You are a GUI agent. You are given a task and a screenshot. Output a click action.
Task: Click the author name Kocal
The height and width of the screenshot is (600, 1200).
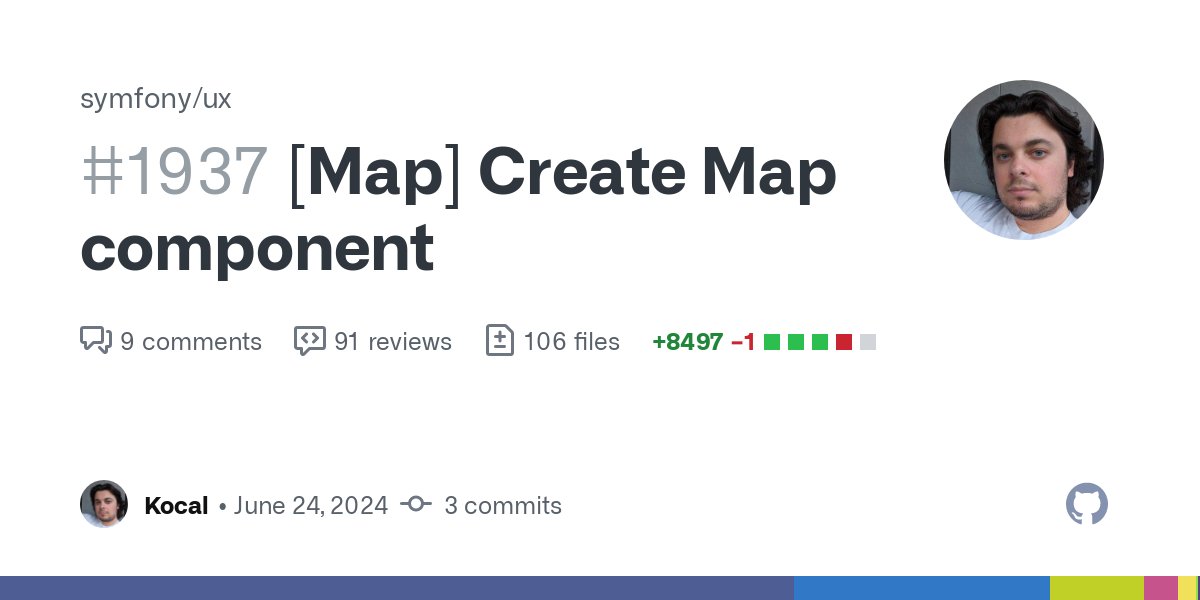[x=176, y=506]
